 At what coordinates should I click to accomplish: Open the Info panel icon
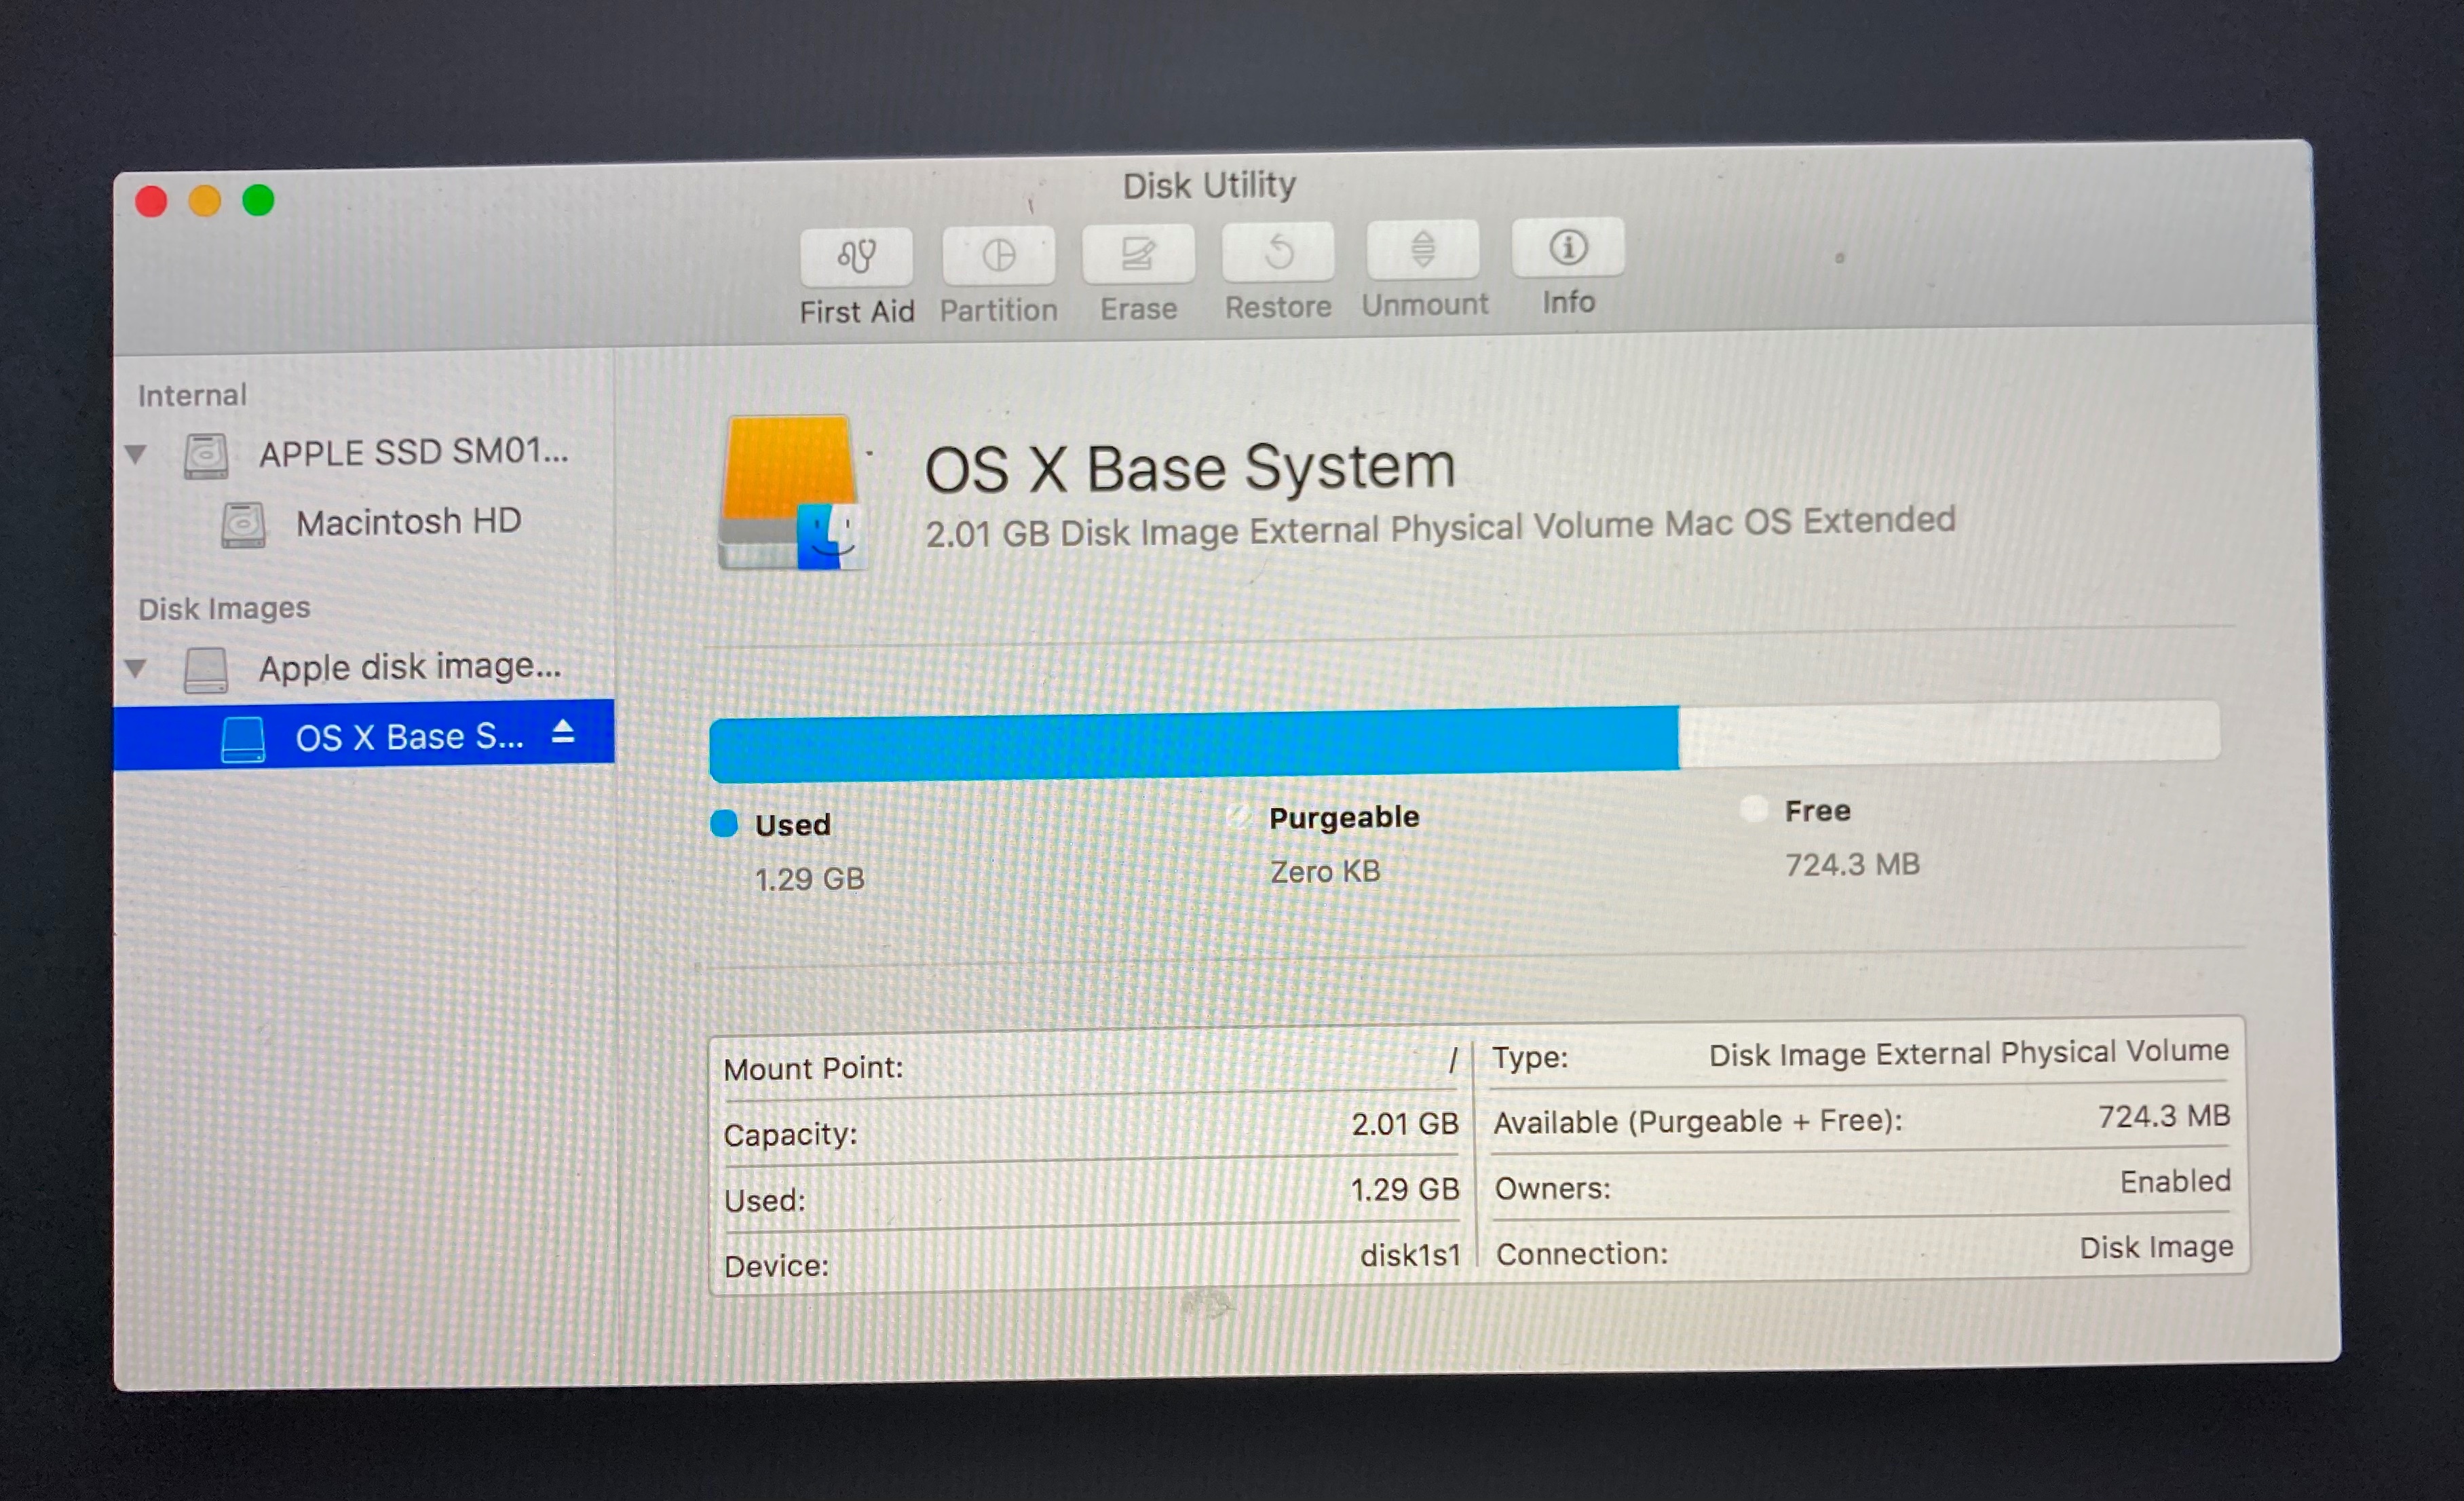click(1567, 246)
